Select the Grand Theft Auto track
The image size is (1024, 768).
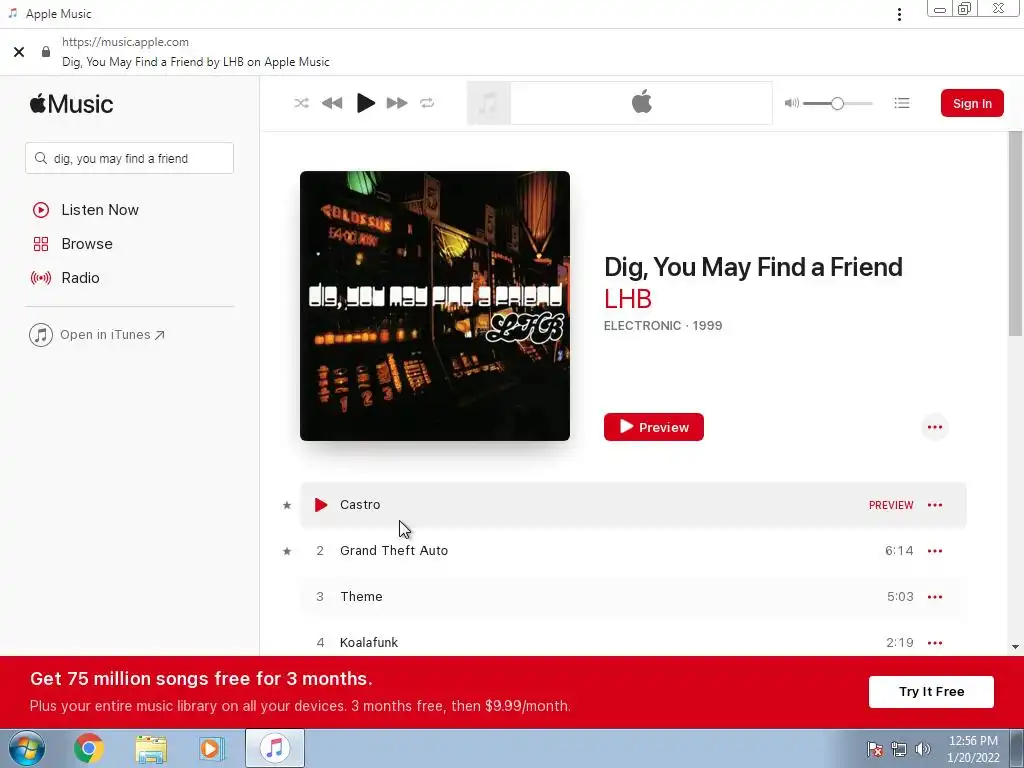coord(633,551)
